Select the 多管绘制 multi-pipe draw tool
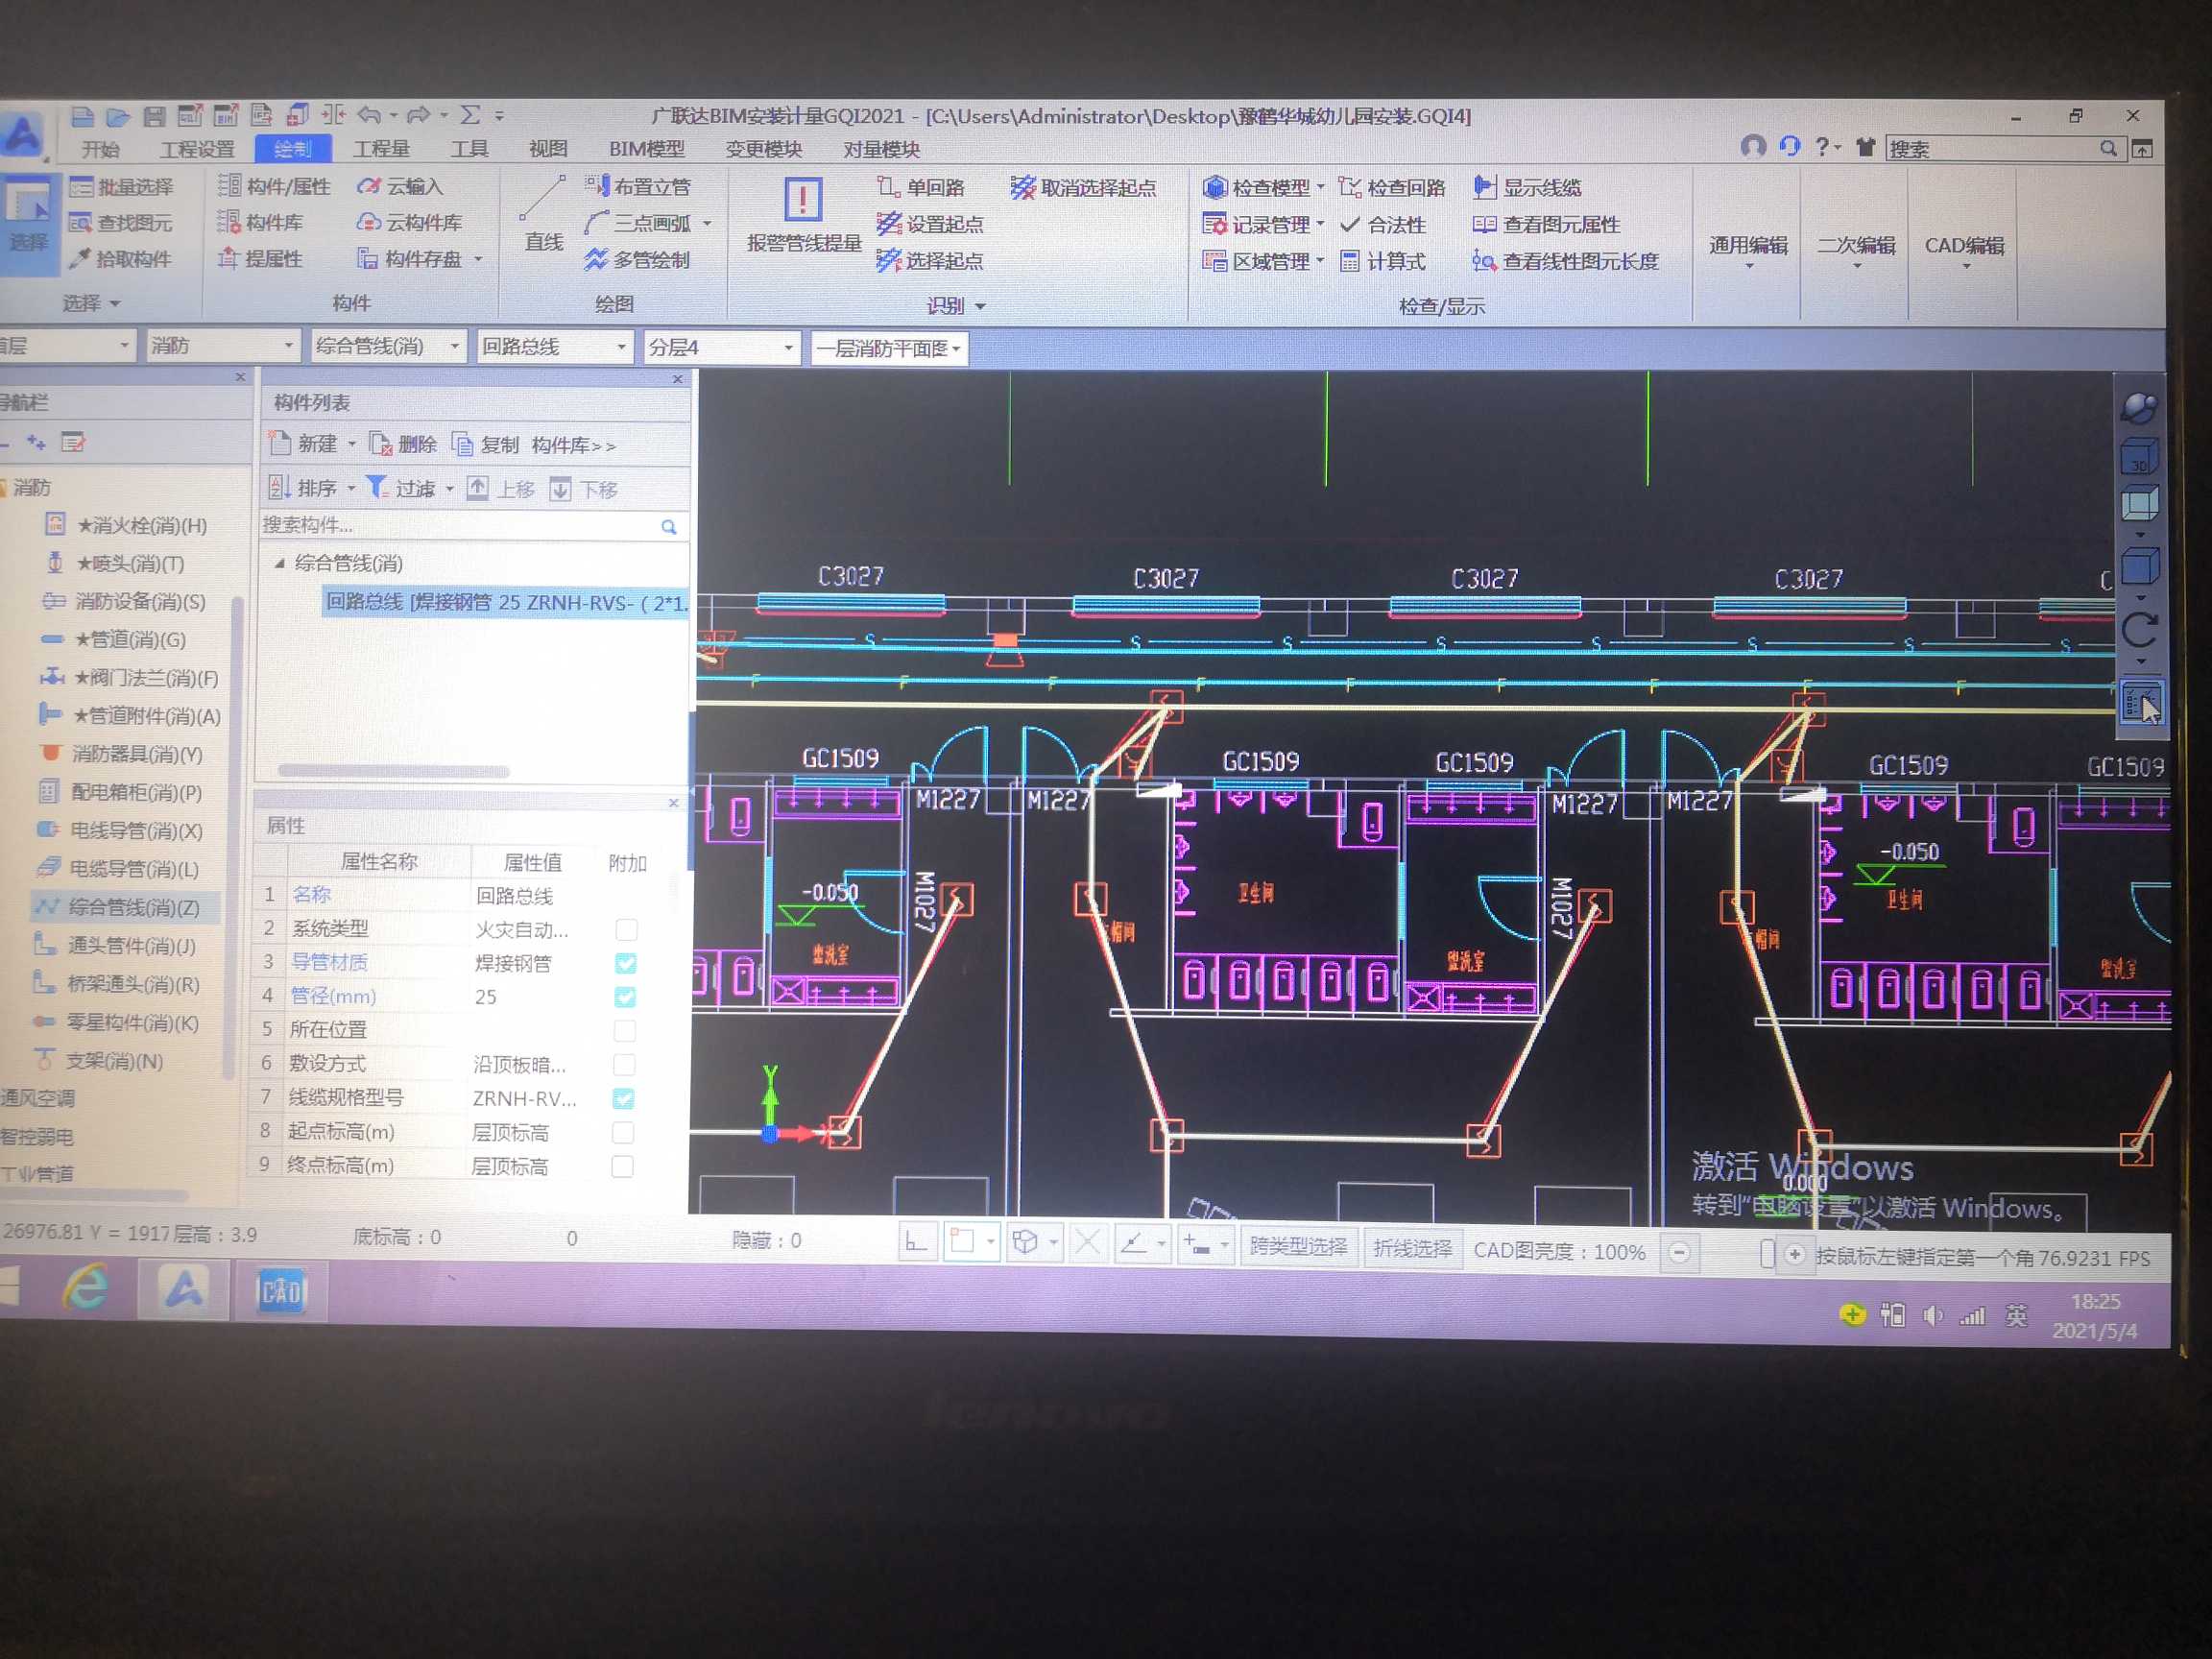The image size is (2212, 1659). [637, 260]
